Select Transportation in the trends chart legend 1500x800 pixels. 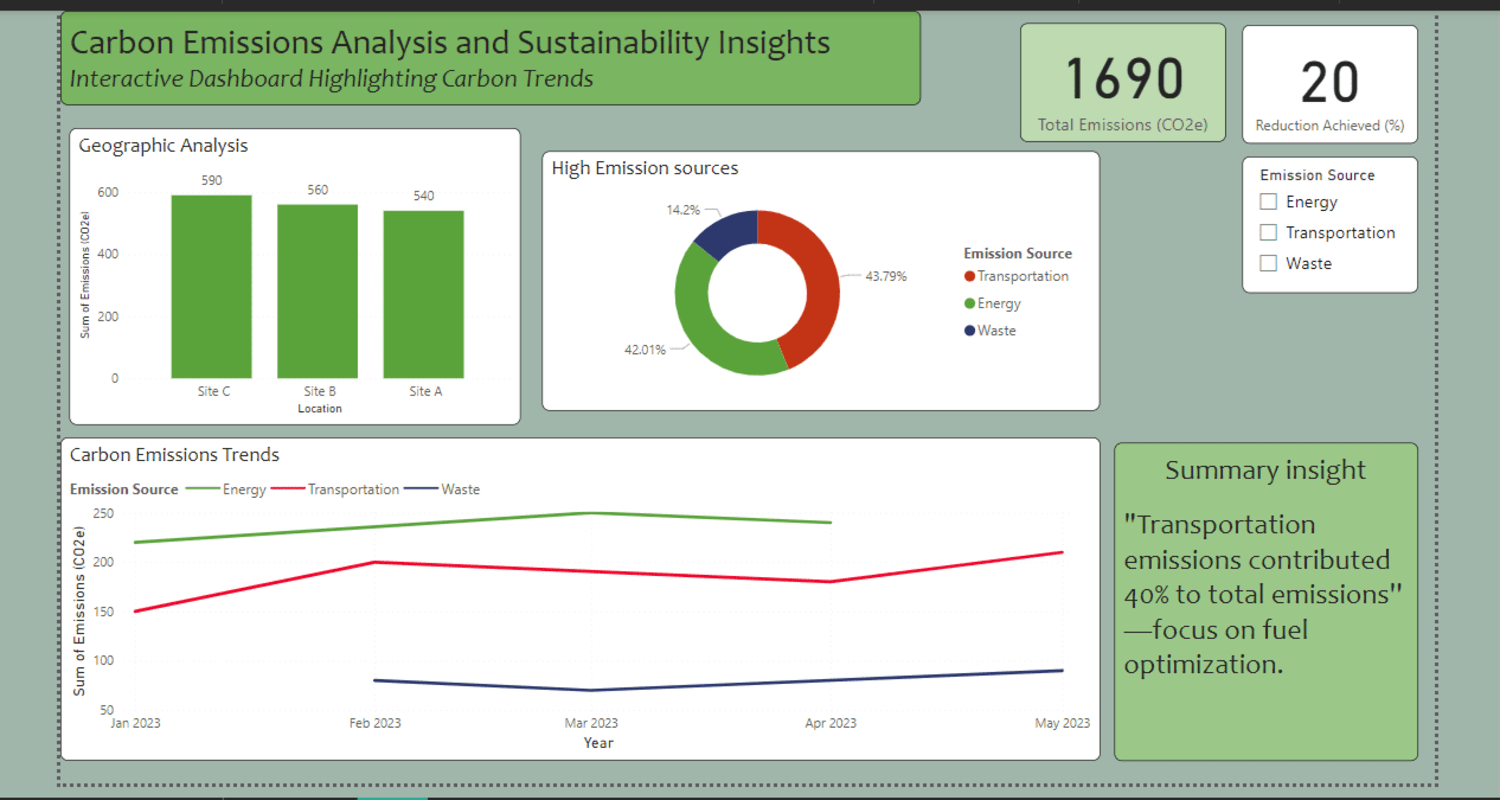point(336,490)
